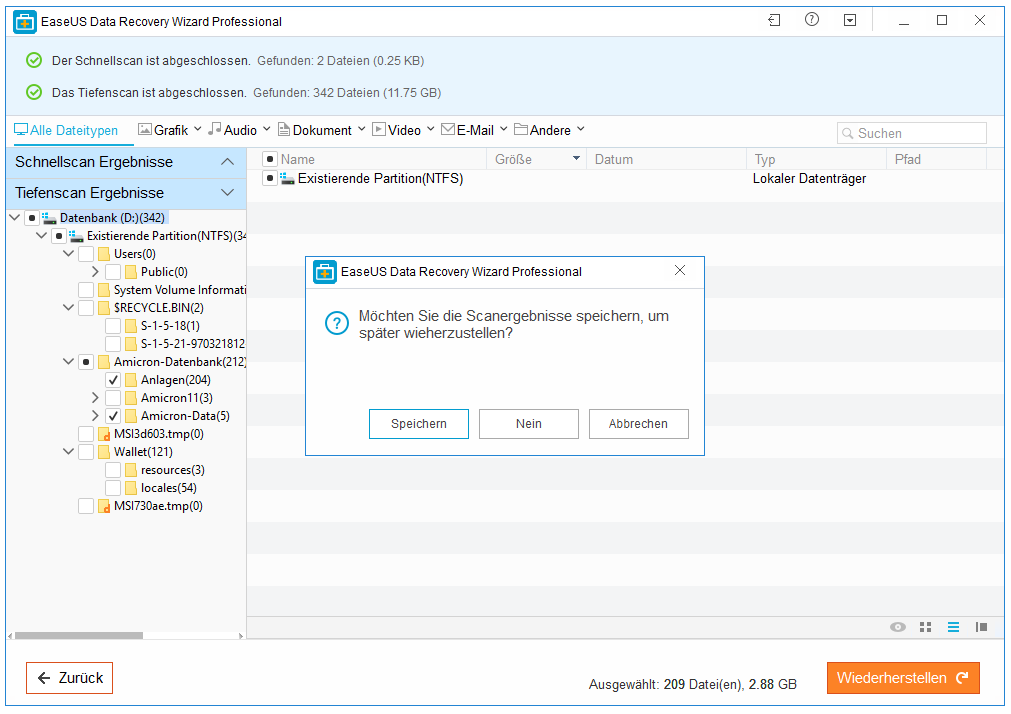This screenshot has width=1011, height=714.
Task: Sort by the Datum column header
Action: tap(666, 159)
